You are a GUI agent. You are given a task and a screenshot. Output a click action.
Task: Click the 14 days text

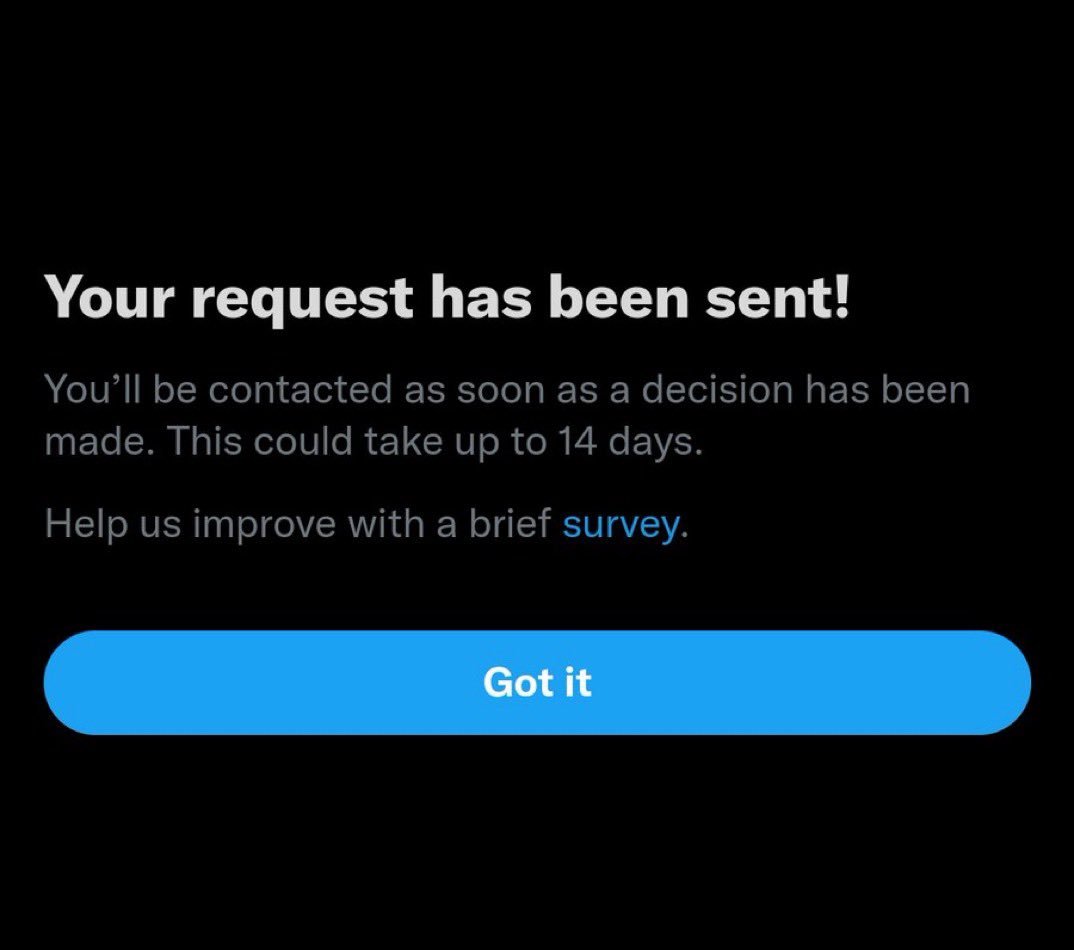[629, 442]
